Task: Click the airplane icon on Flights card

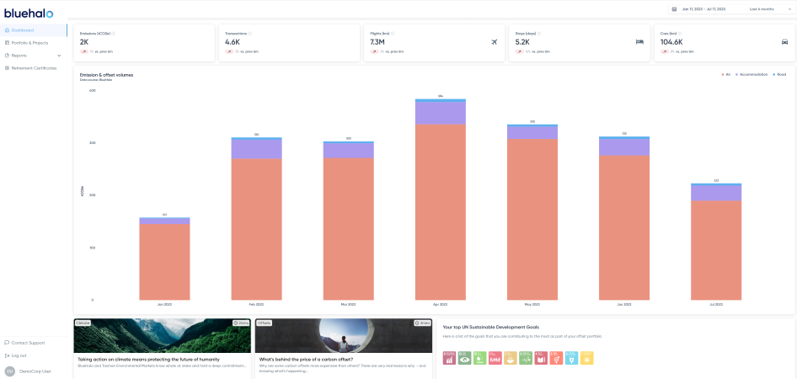Action: point(495,42)
